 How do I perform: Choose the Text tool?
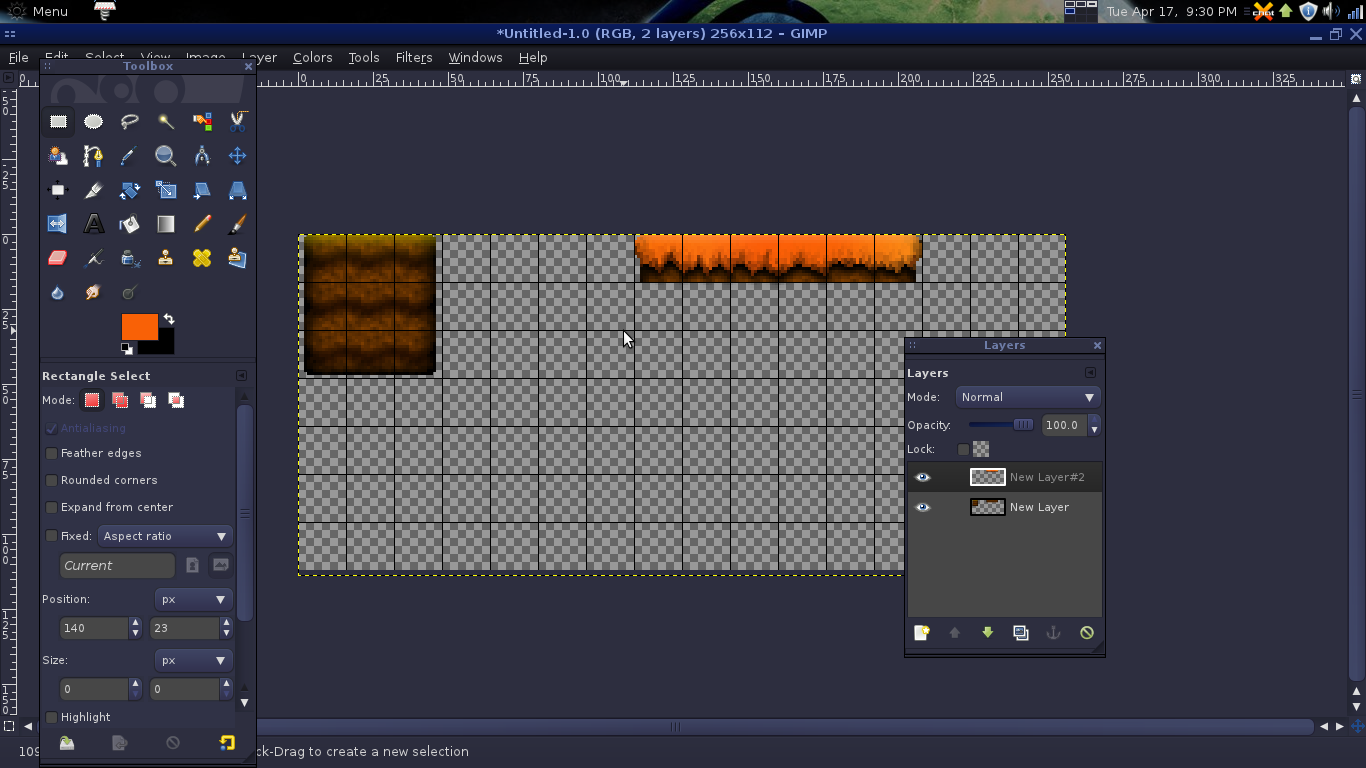pyautogui.click(x=93, y=224)
